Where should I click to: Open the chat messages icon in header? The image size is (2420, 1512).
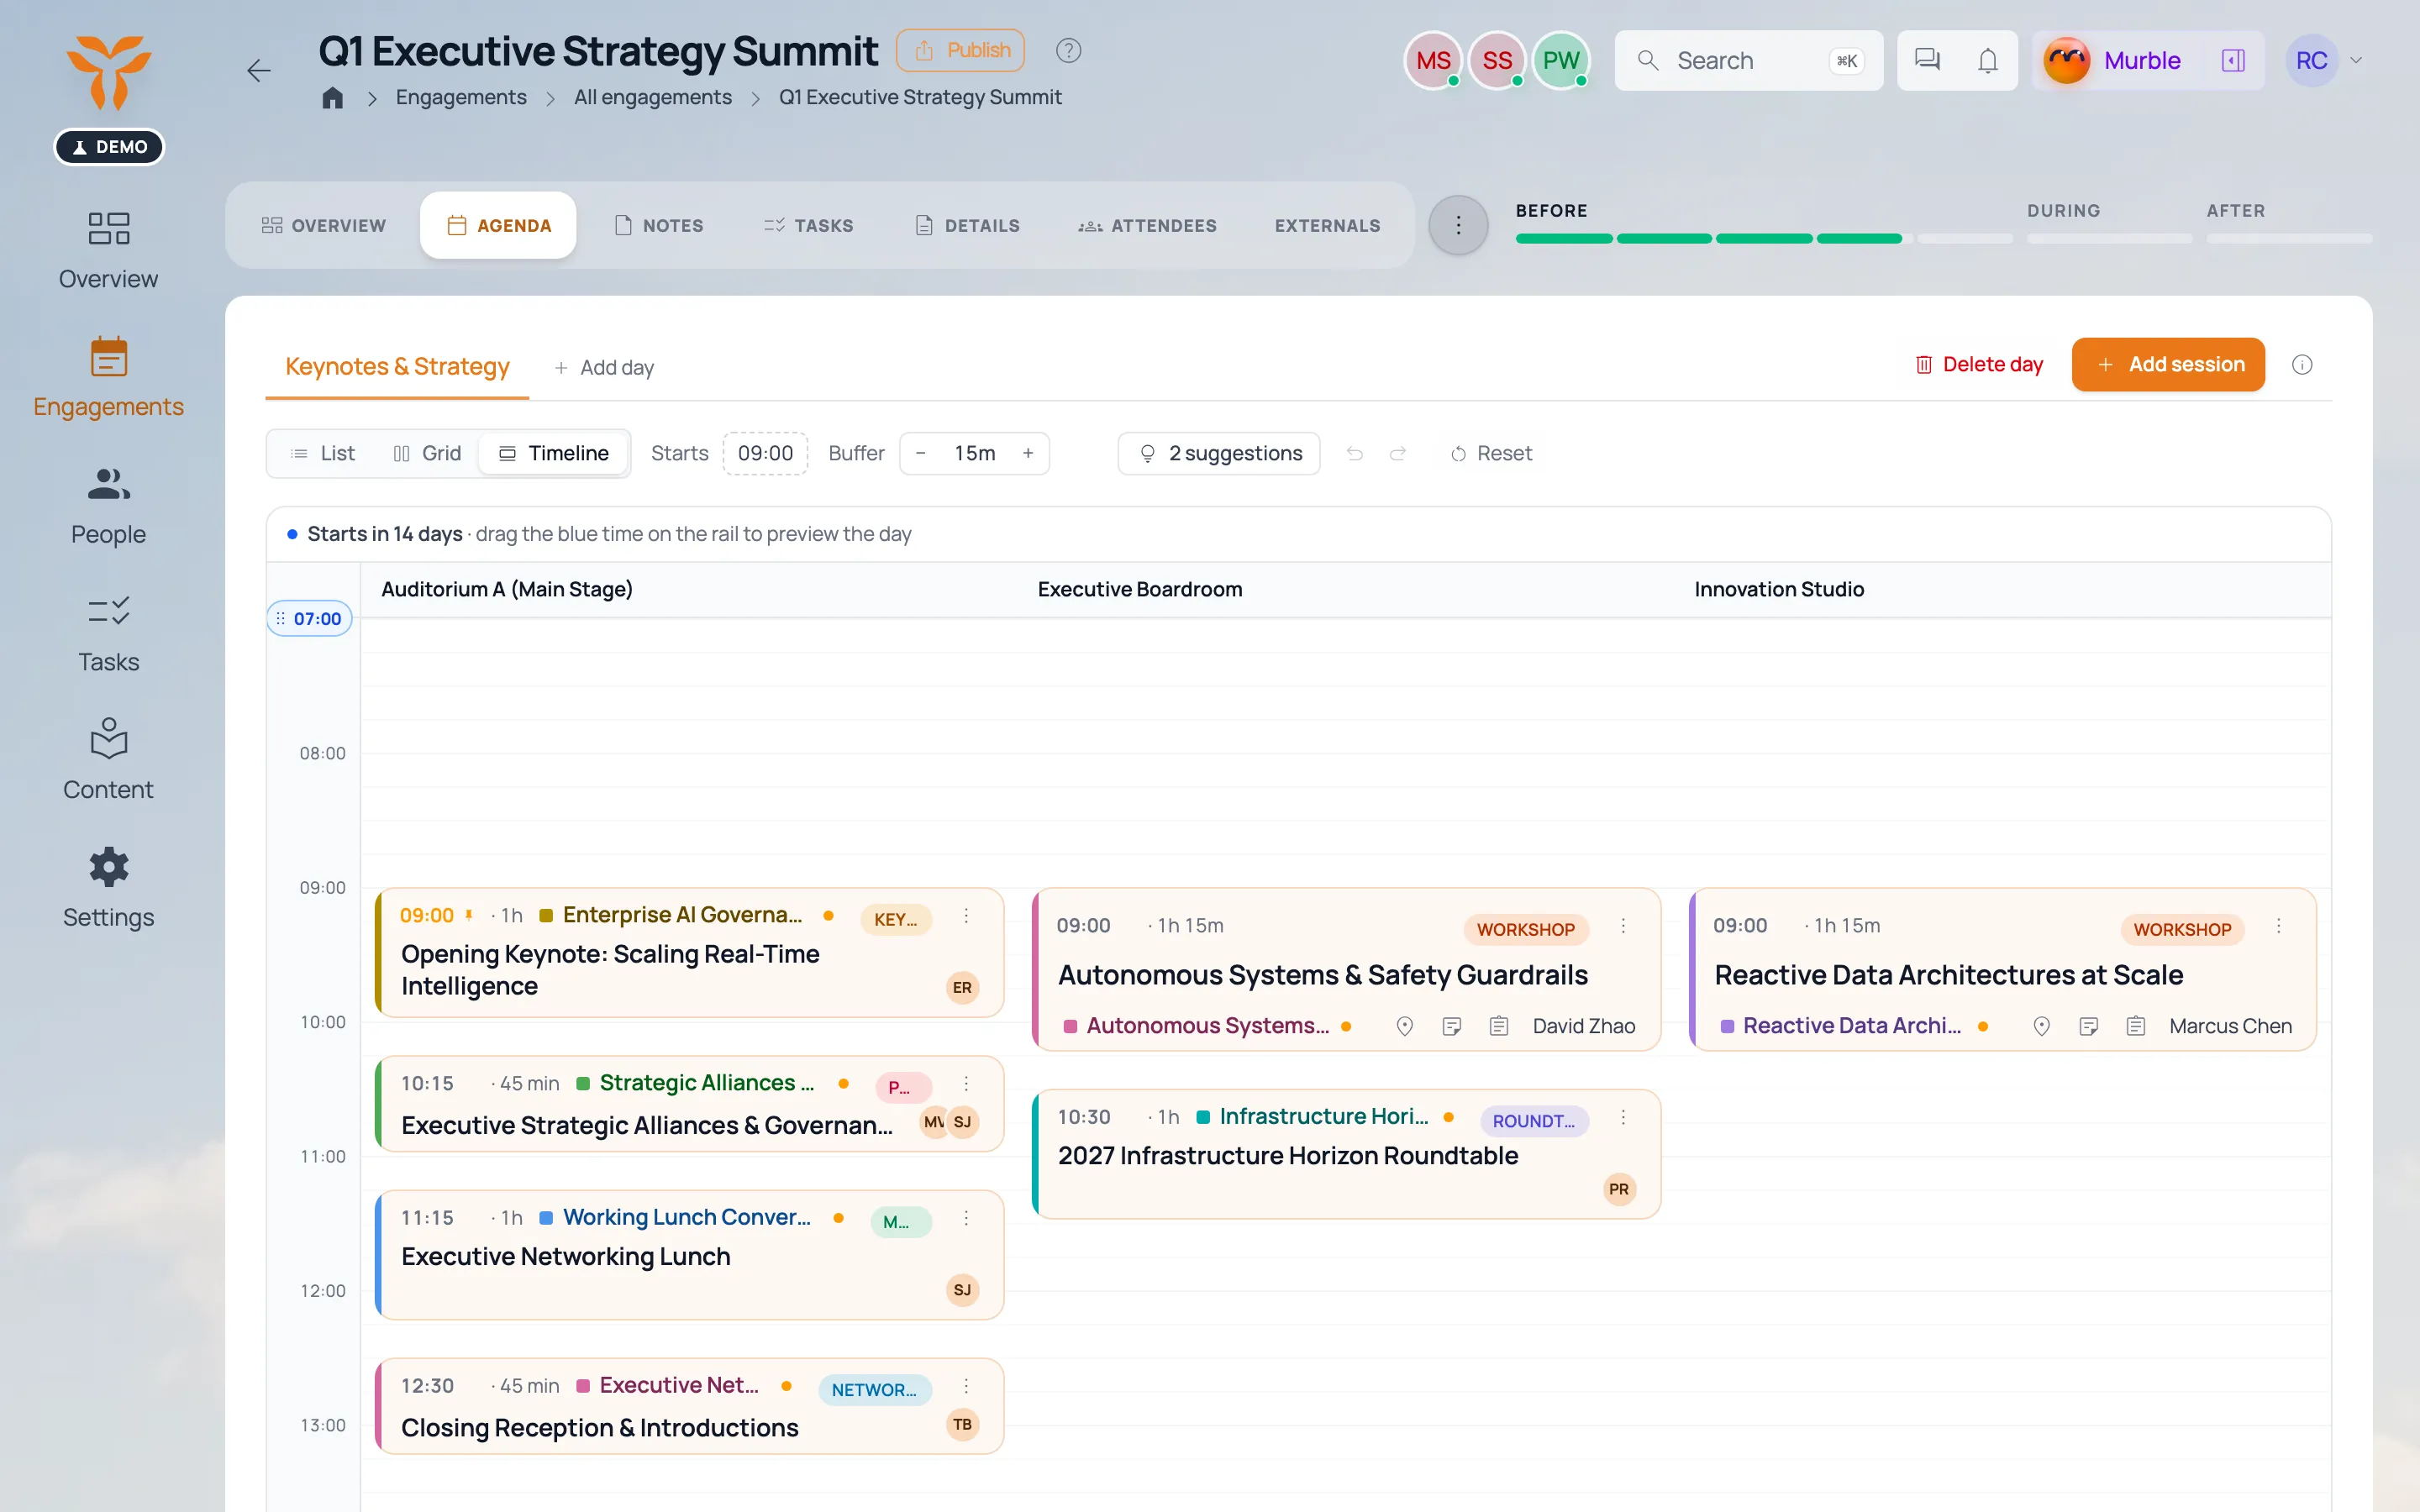coord(1927,60)
